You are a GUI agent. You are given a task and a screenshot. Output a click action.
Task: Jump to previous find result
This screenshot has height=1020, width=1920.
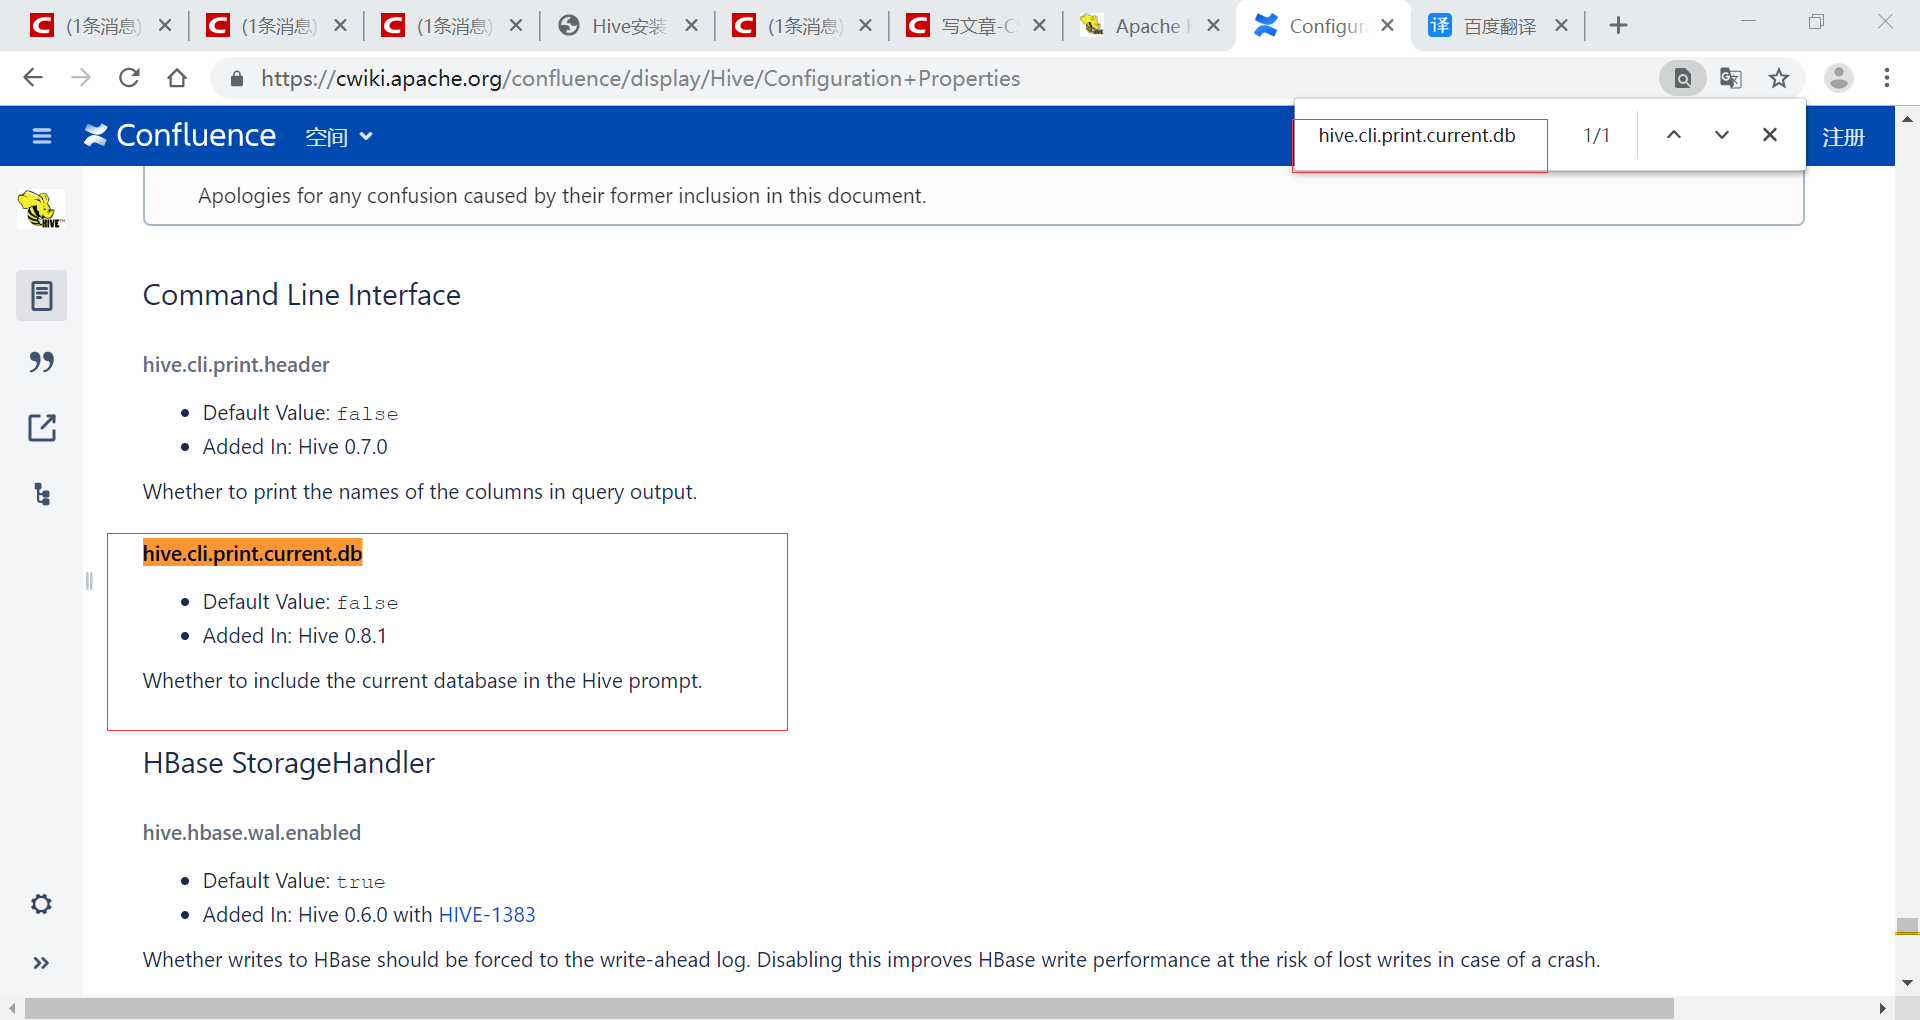click(x=1674, y=135)
